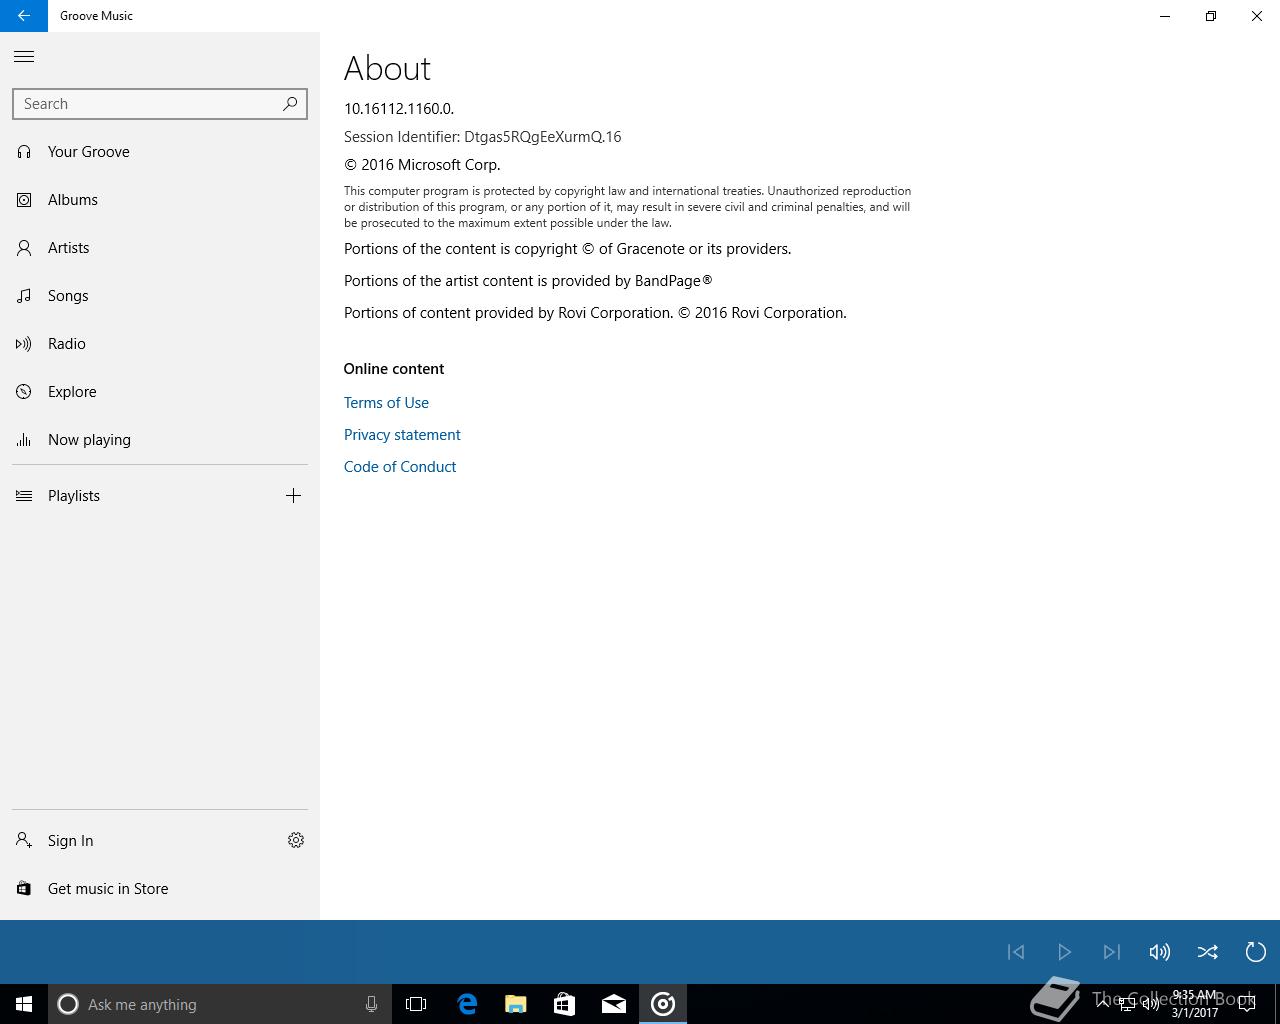Screen dimensions: 1280x1024
Task: Create new playlist with plus icon
Action: pyautogui.click(x=293, y=496)
